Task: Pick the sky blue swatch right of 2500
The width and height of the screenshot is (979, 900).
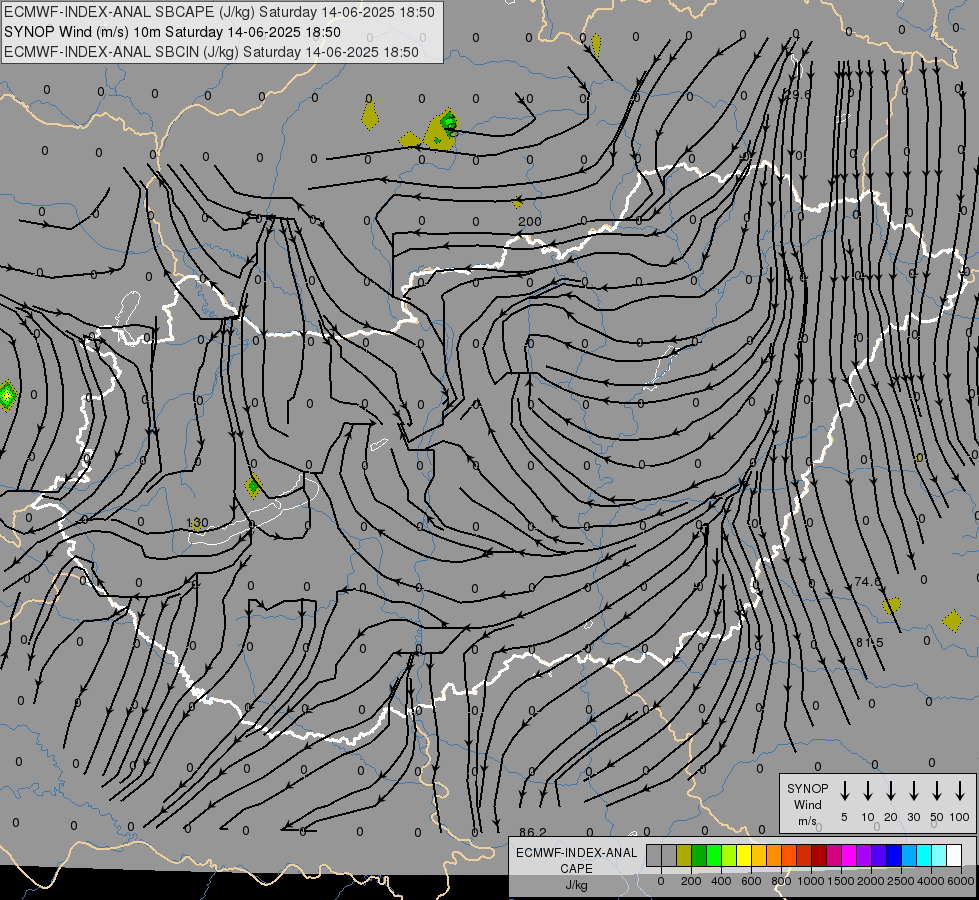Action: [909, 855]
